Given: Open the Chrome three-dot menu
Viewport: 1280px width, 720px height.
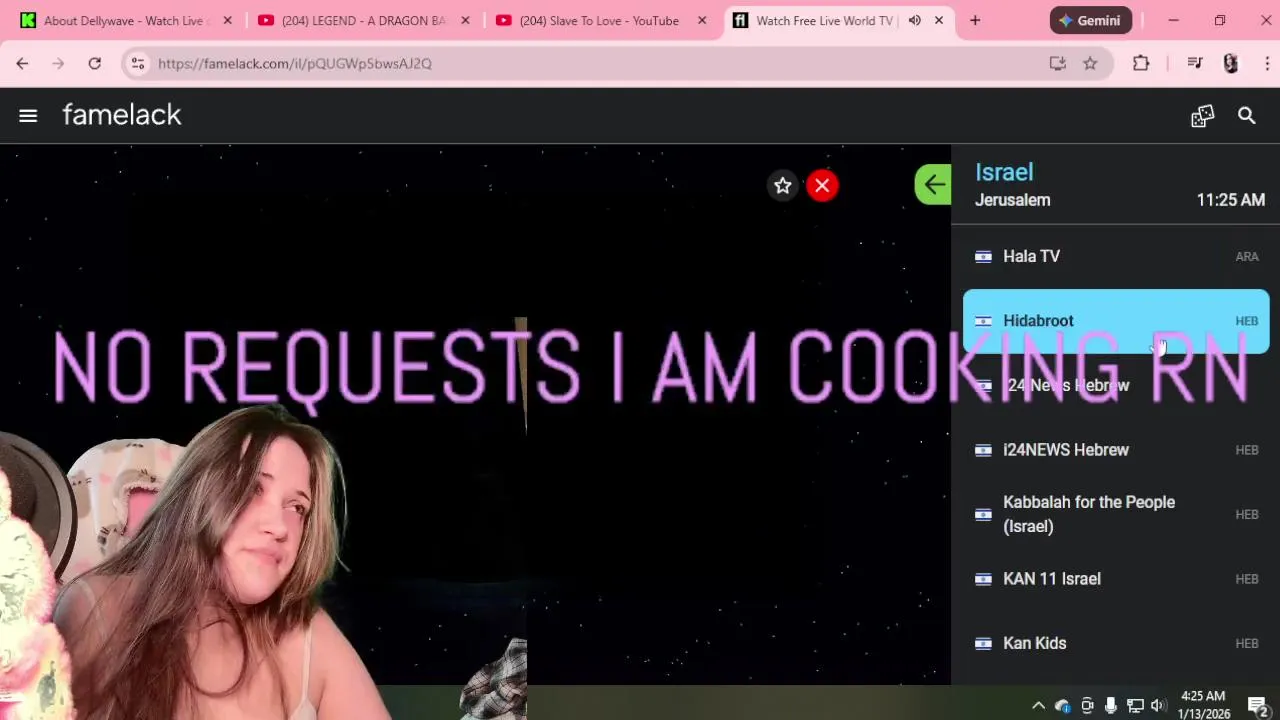Looking at the screenshot, I should point(1267,63).
